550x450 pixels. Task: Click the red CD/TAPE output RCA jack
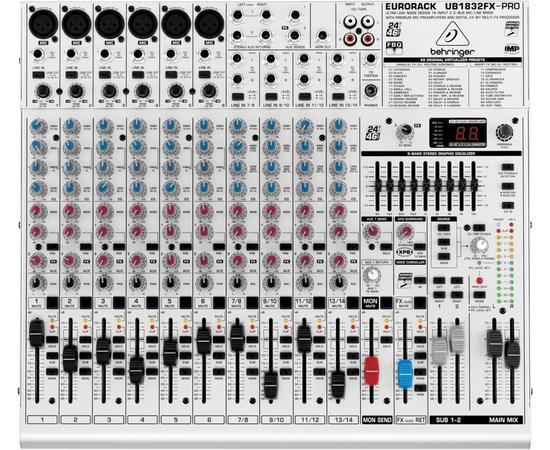coord(367,38)
